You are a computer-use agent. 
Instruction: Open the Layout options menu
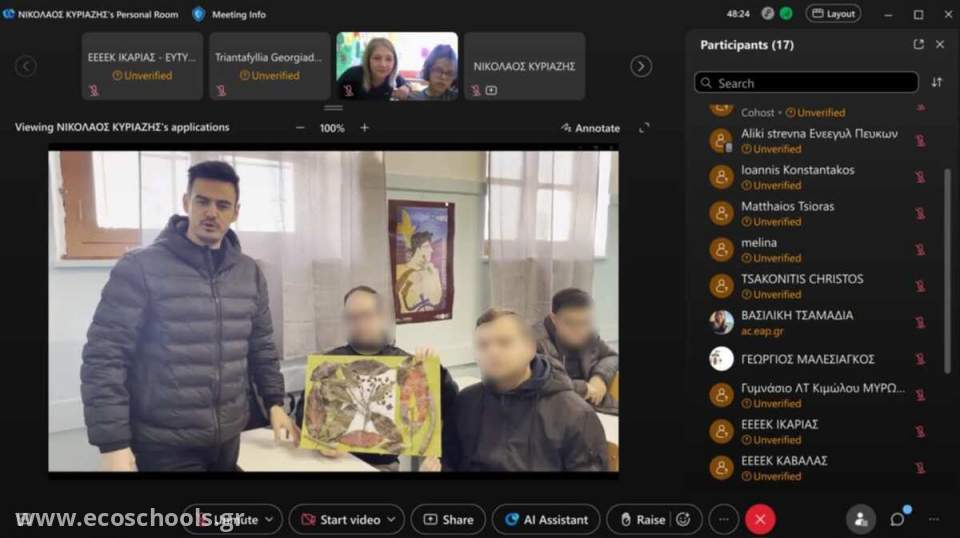coord(833,14)
